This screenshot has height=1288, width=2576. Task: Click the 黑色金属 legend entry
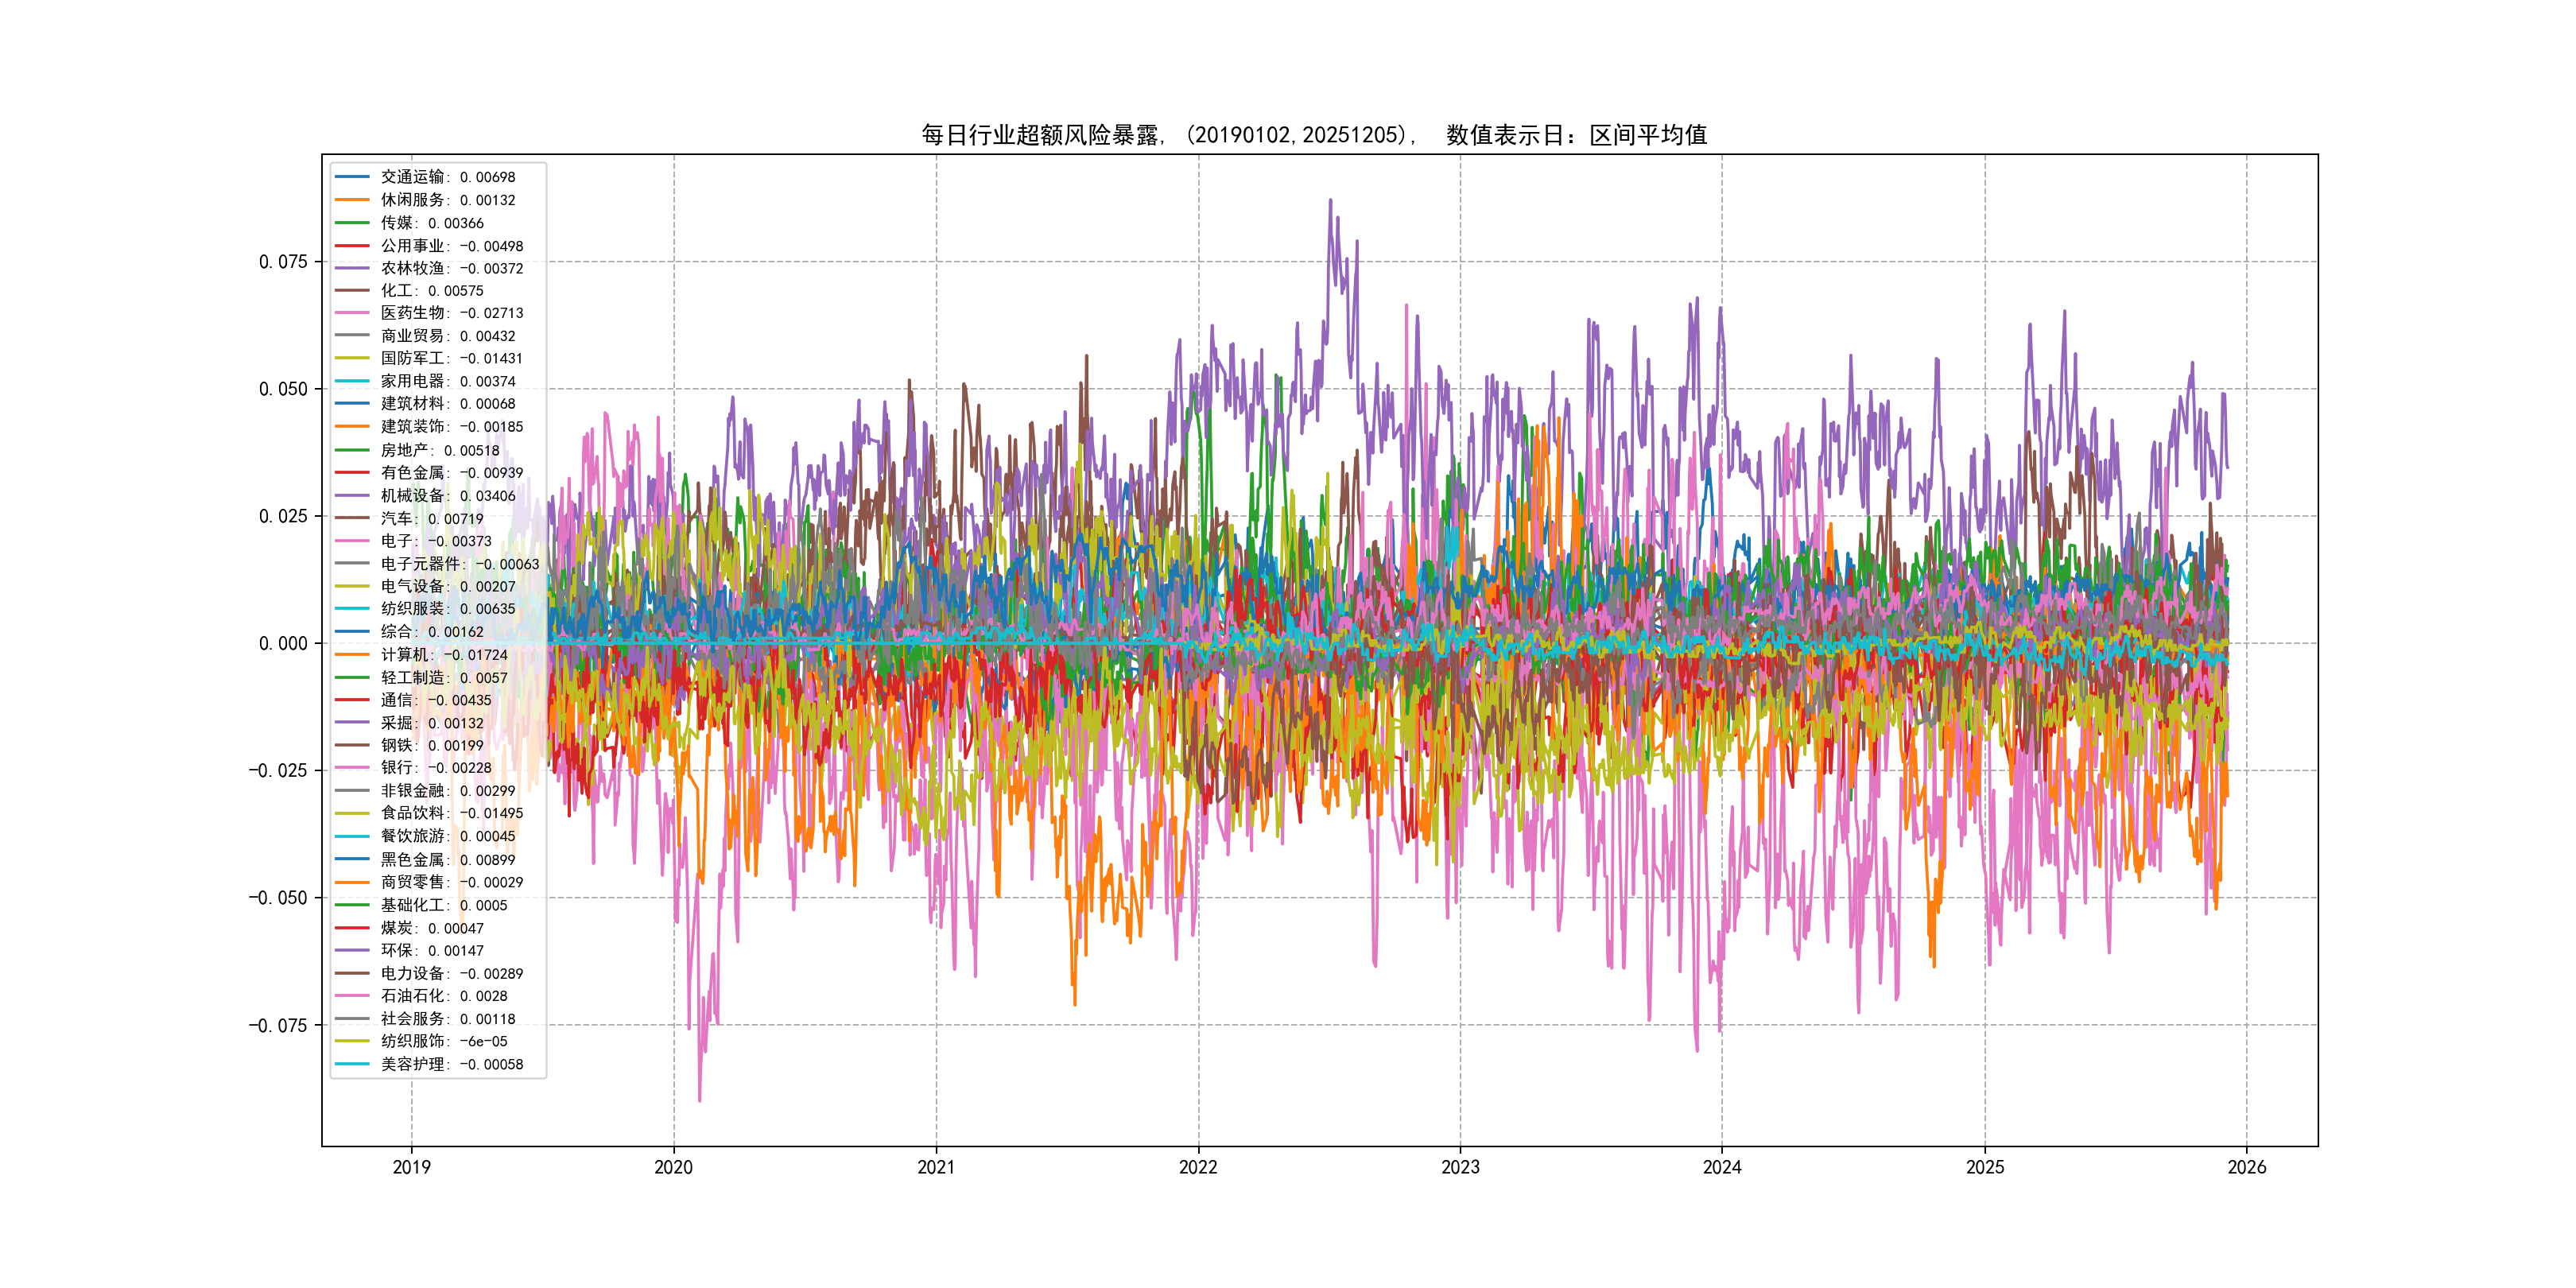[x=447, y=859]
